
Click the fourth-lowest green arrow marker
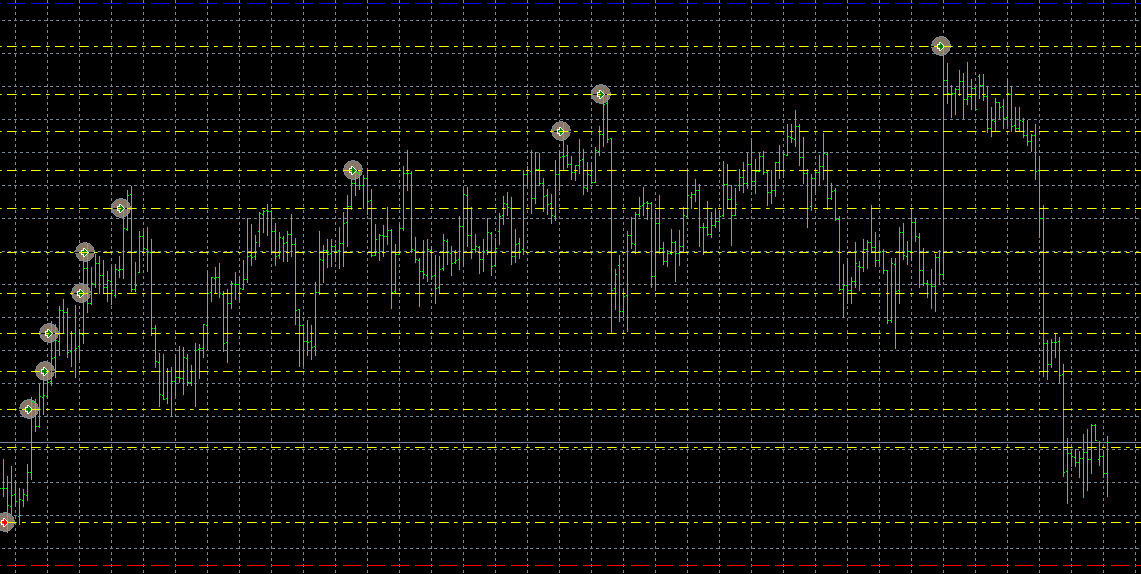pyautogui.click(x=81, y=293)
